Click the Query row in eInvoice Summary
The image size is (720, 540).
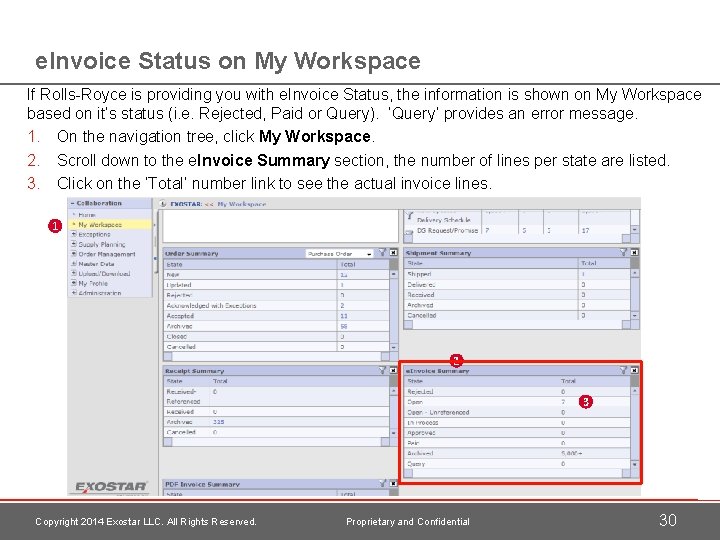coord(518,464)
